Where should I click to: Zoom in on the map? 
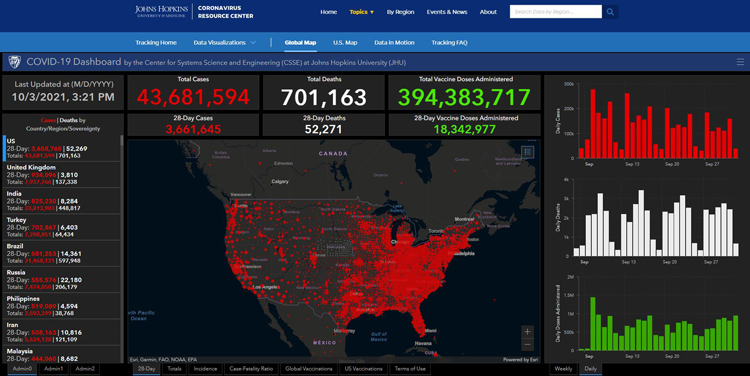pos(527,332)
